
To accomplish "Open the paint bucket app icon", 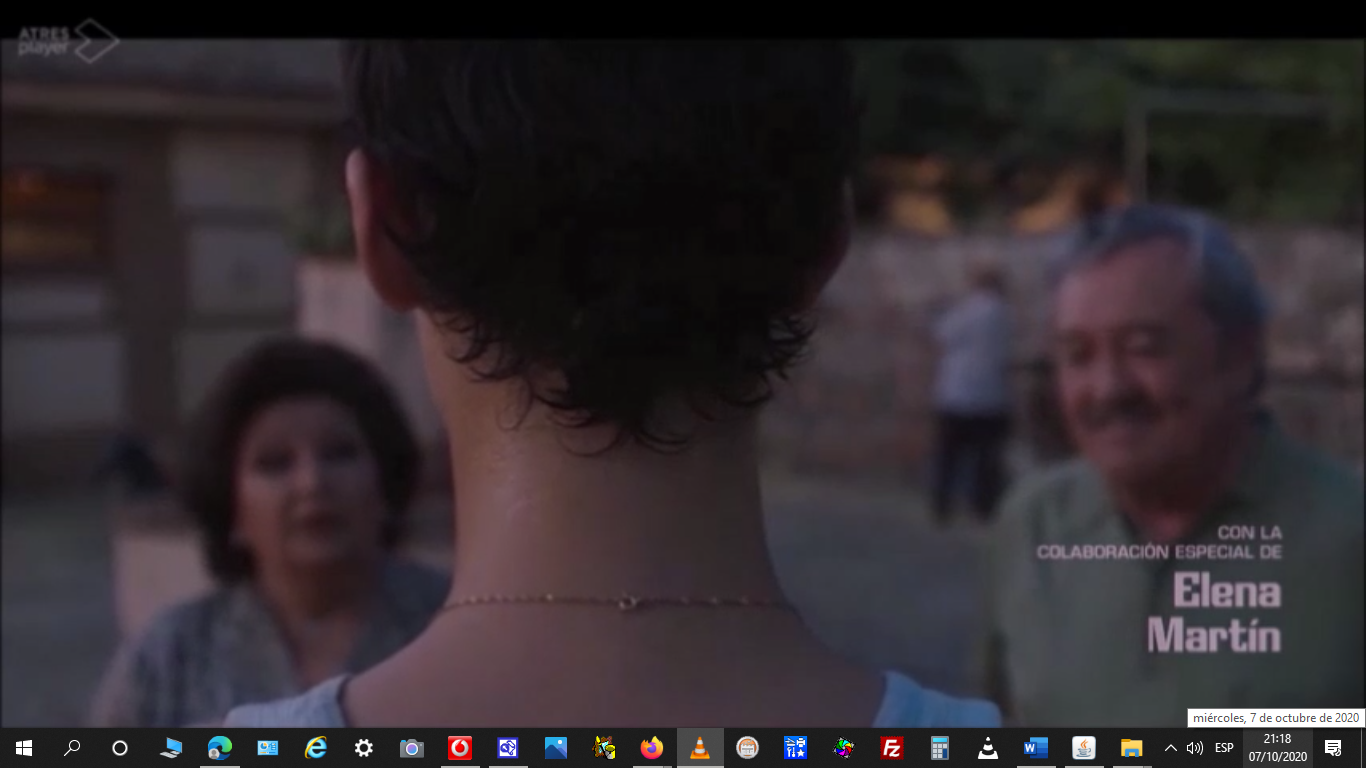I will pos(603,748).
